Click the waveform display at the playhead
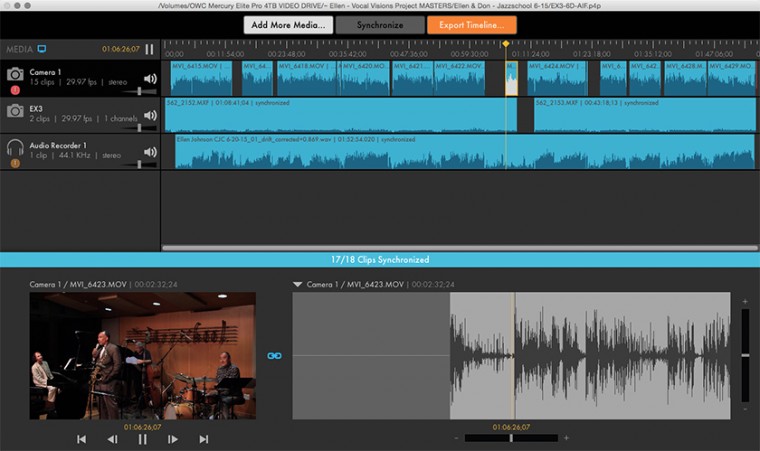Image resolution: width=760 pixels, height=451 pixels. [x=512, y=355]
